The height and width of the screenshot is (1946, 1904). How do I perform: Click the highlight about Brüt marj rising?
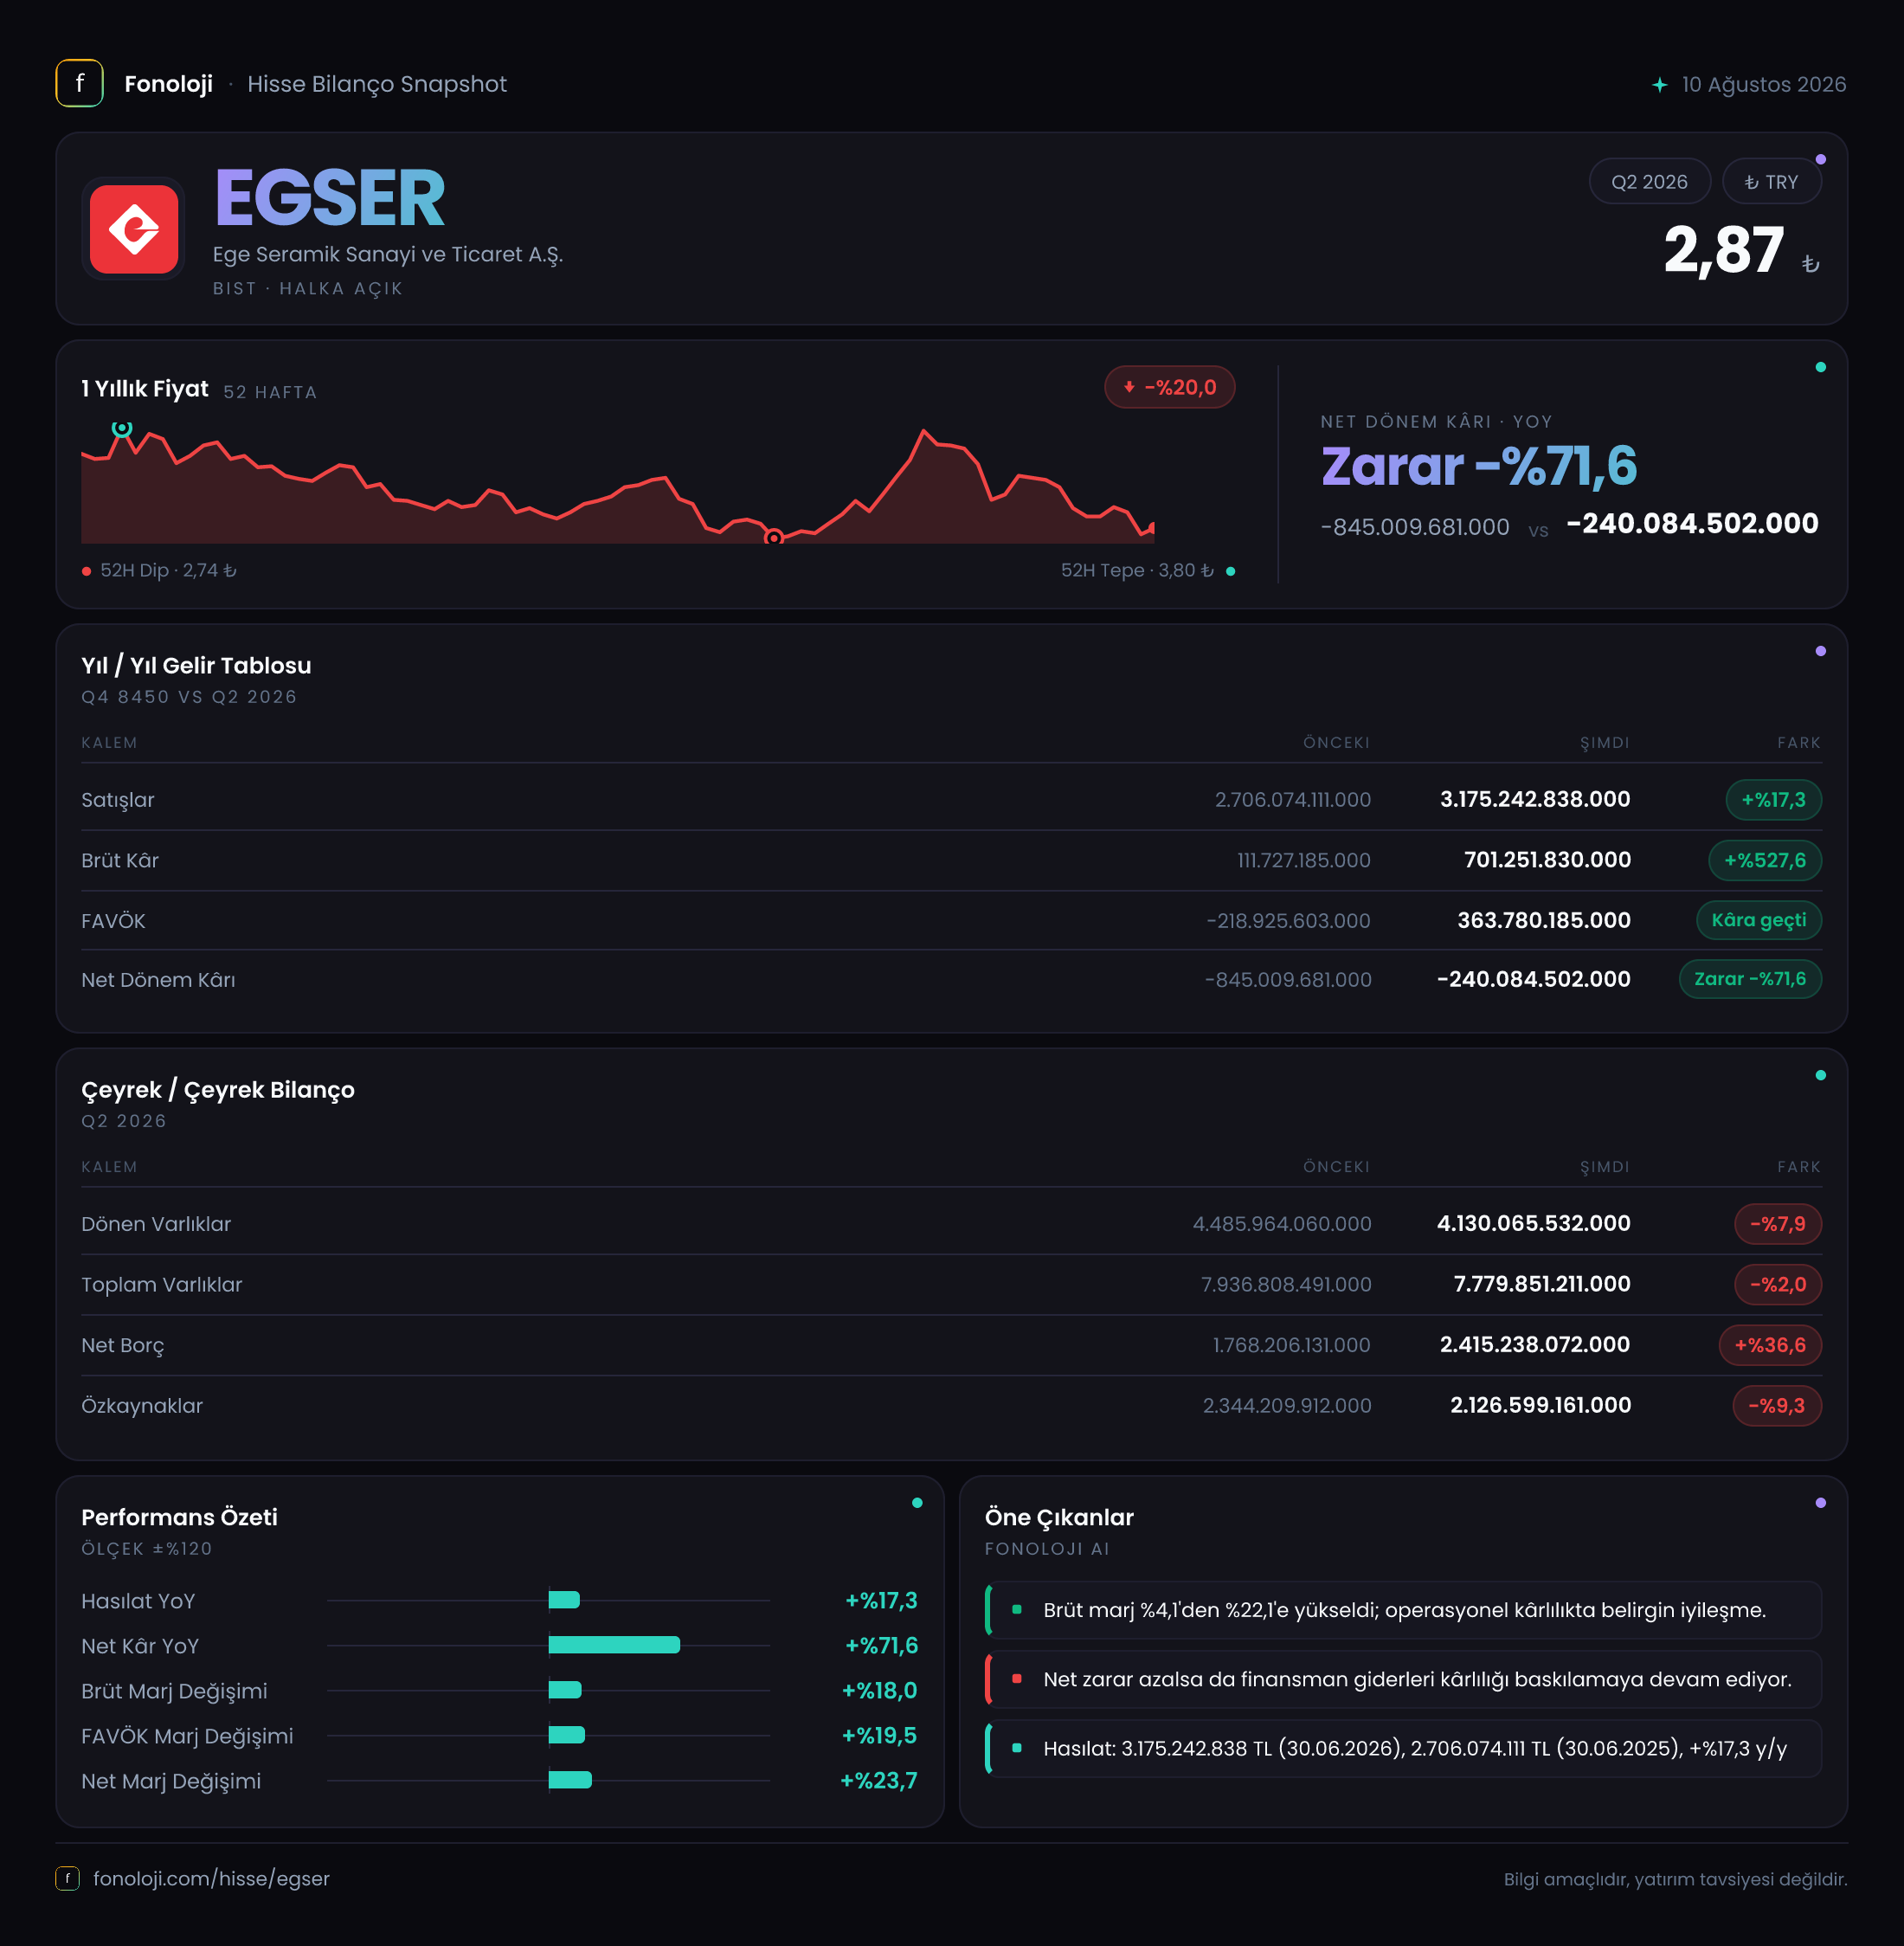click(x=1403, y=1610)
